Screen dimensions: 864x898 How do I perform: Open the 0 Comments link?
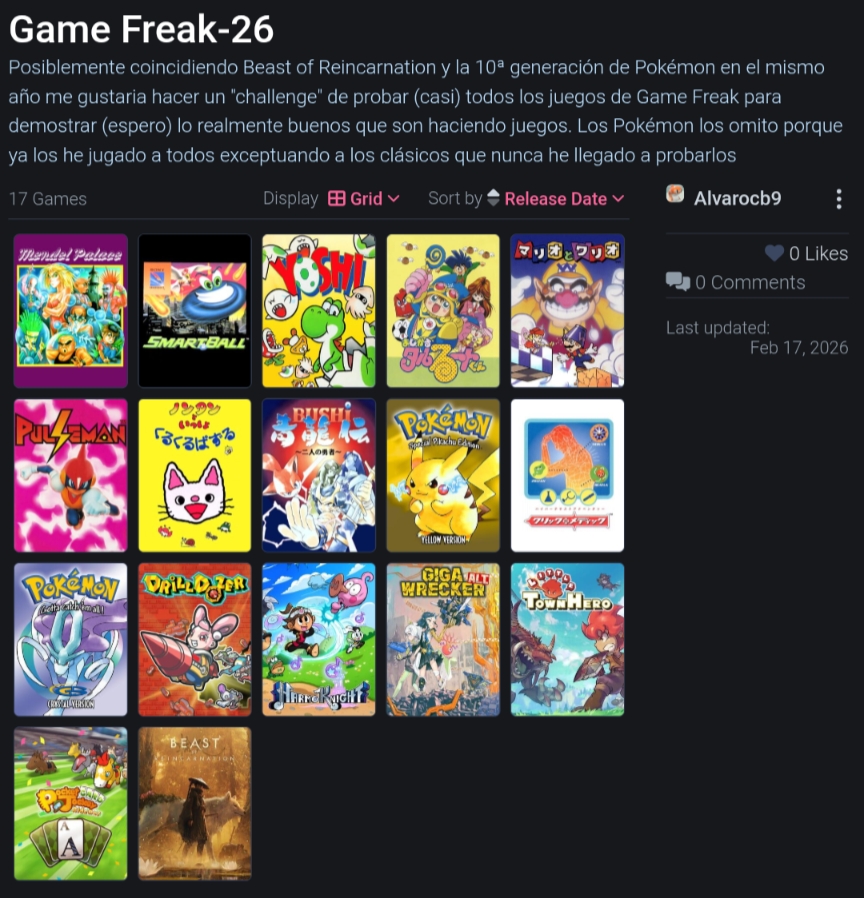coord(750,282)
